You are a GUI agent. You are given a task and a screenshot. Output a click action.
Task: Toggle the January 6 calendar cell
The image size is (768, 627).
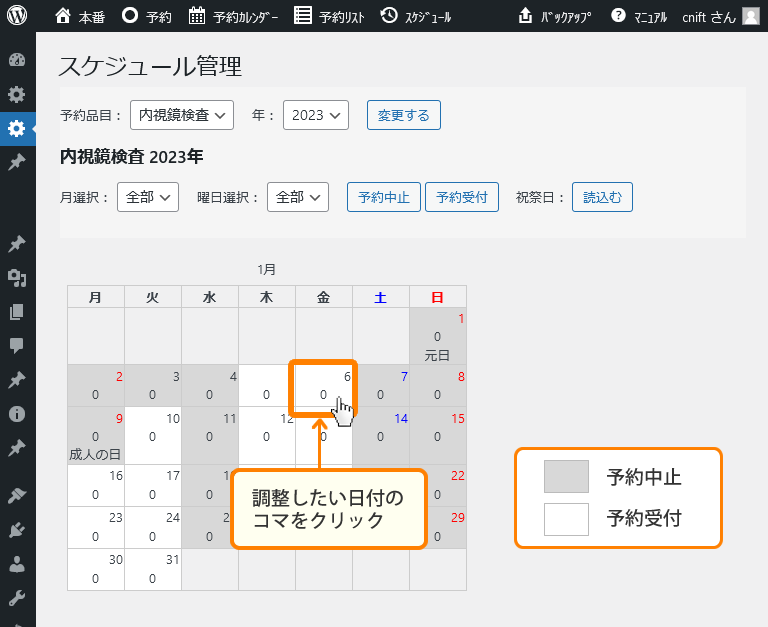click(x=323, y=387)
